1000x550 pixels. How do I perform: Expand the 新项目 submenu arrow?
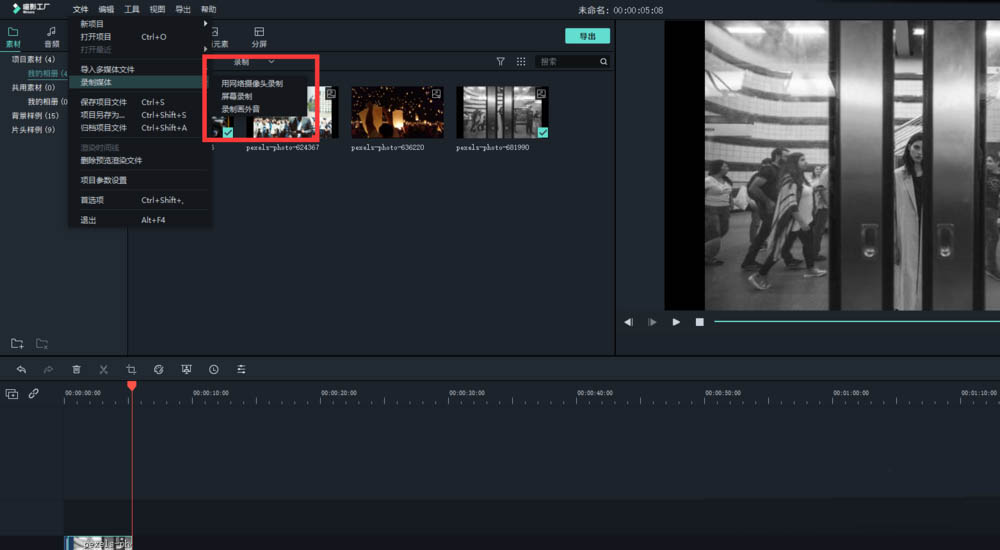(x=205, y=24)
